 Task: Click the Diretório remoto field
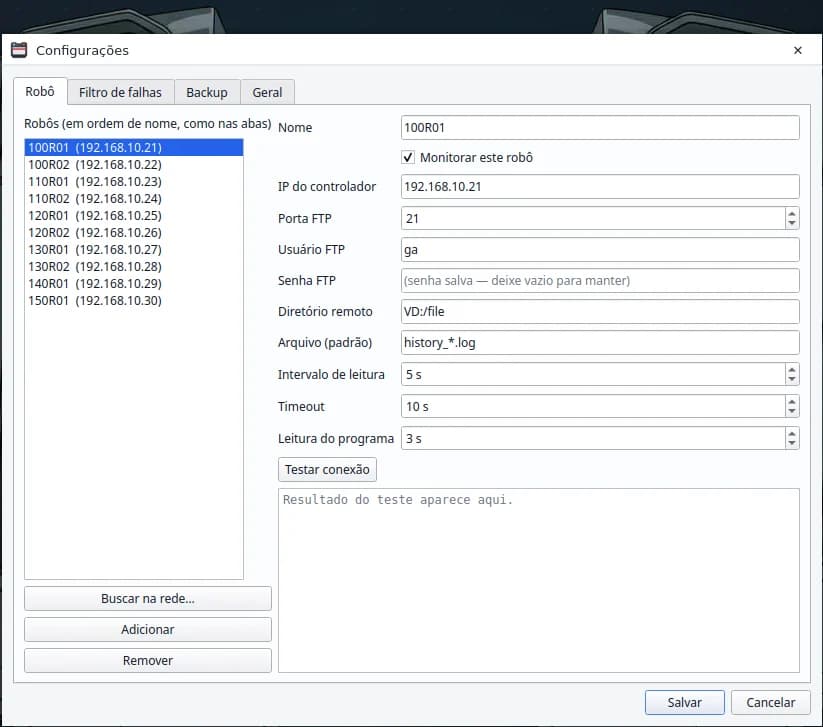coord(600,311)
